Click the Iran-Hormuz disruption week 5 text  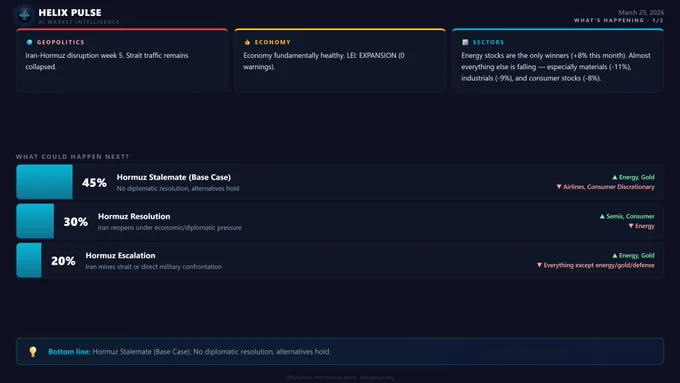click(107, 61)
